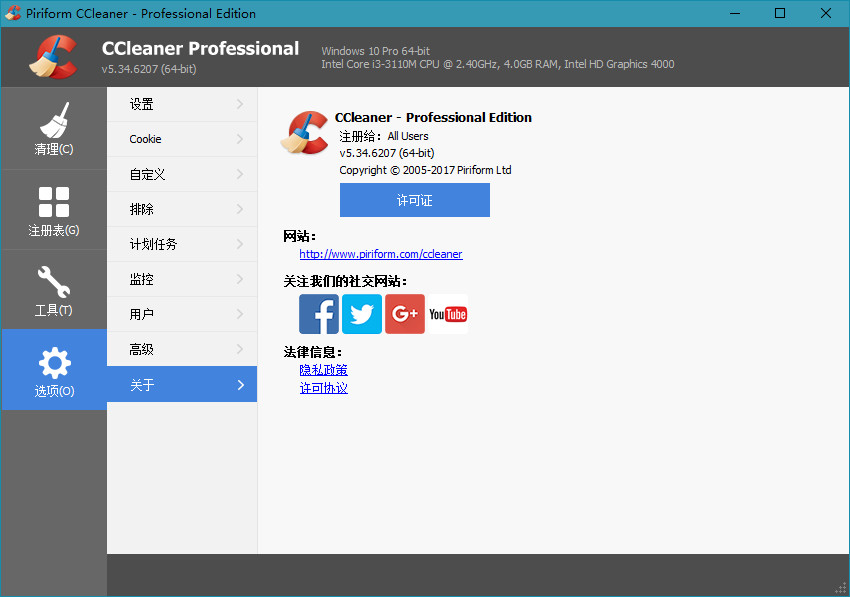Open the 高级 (Advanced) menu item

tap(182, 349)
